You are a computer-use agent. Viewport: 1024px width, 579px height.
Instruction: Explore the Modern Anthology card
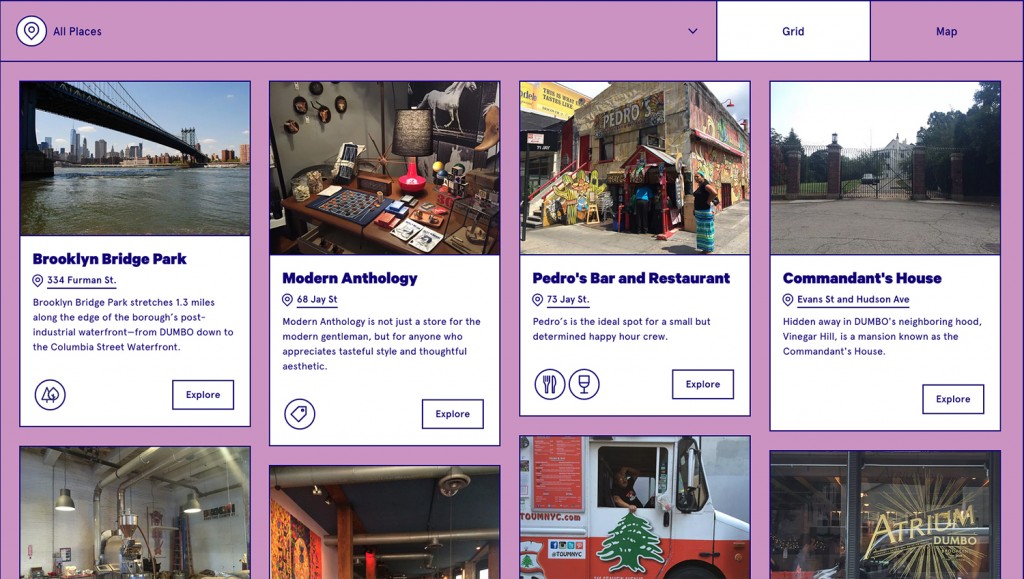pos(453,414)
